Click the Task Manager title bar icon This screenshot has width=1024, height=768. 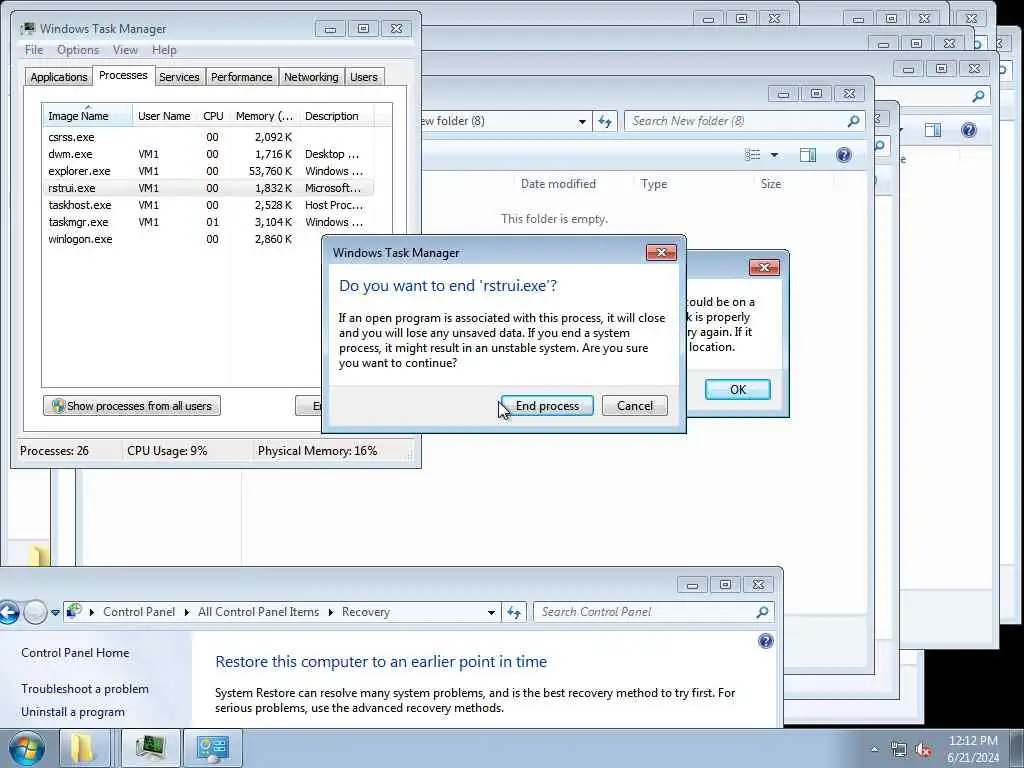[28, 29]
